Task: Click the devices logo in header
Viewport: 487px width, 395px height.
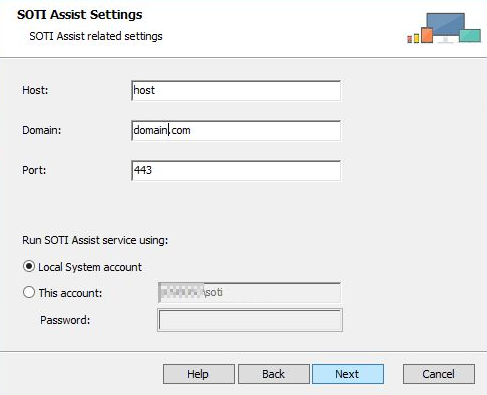Action: point(444,28)
